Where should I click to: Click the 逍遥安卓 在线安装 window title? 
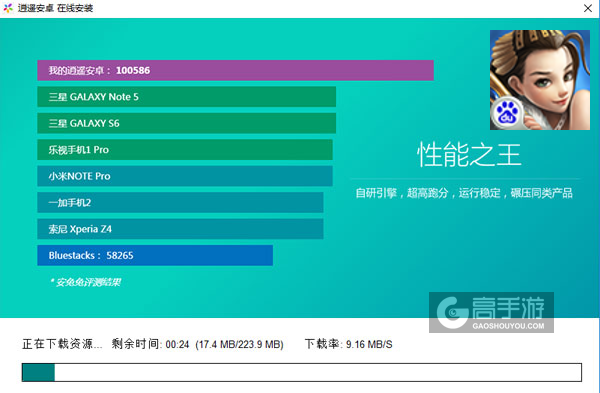pos(55,8)
